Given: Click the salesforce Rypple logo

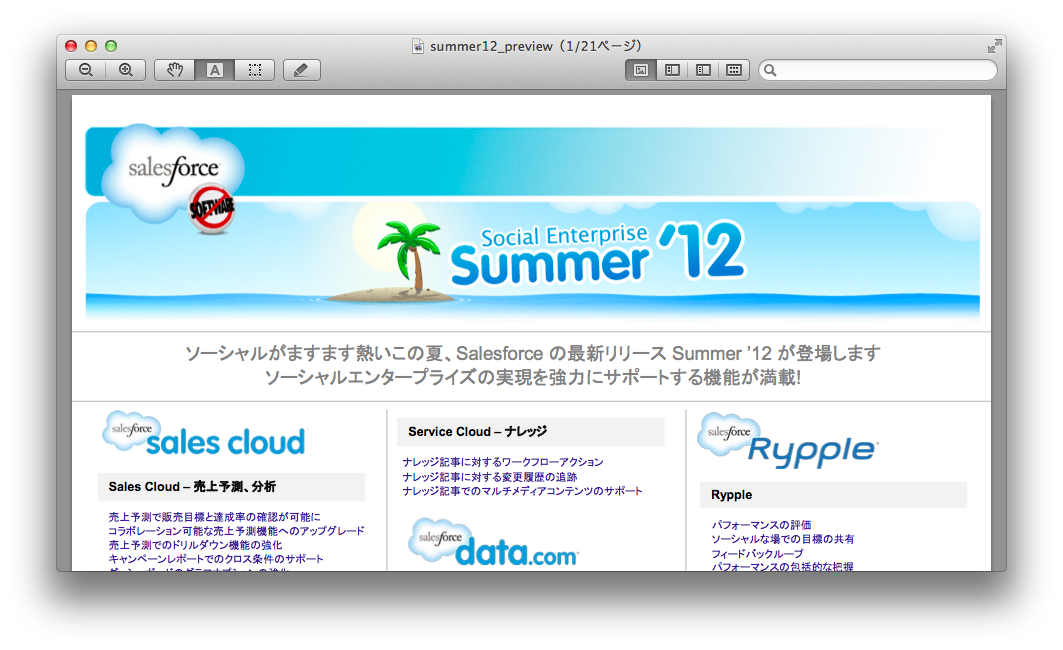Looking at the screenshot, I should 788,441.
